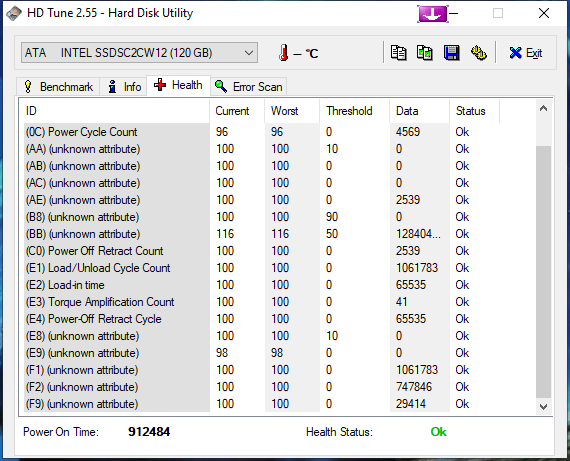Click the scrollbar down arrow
Screen dimensions: 570x461
[543, 406]
